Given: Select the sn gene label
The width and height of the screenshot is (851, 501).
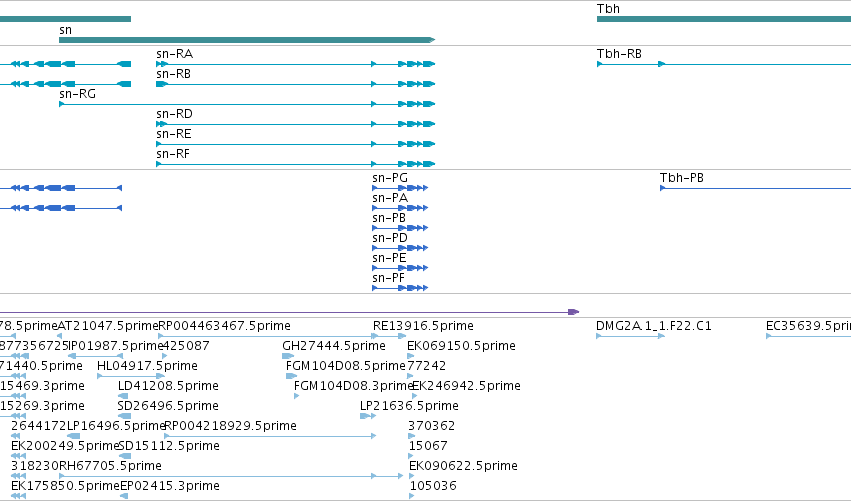Looking at the screenshot, I should coord(65,30).
